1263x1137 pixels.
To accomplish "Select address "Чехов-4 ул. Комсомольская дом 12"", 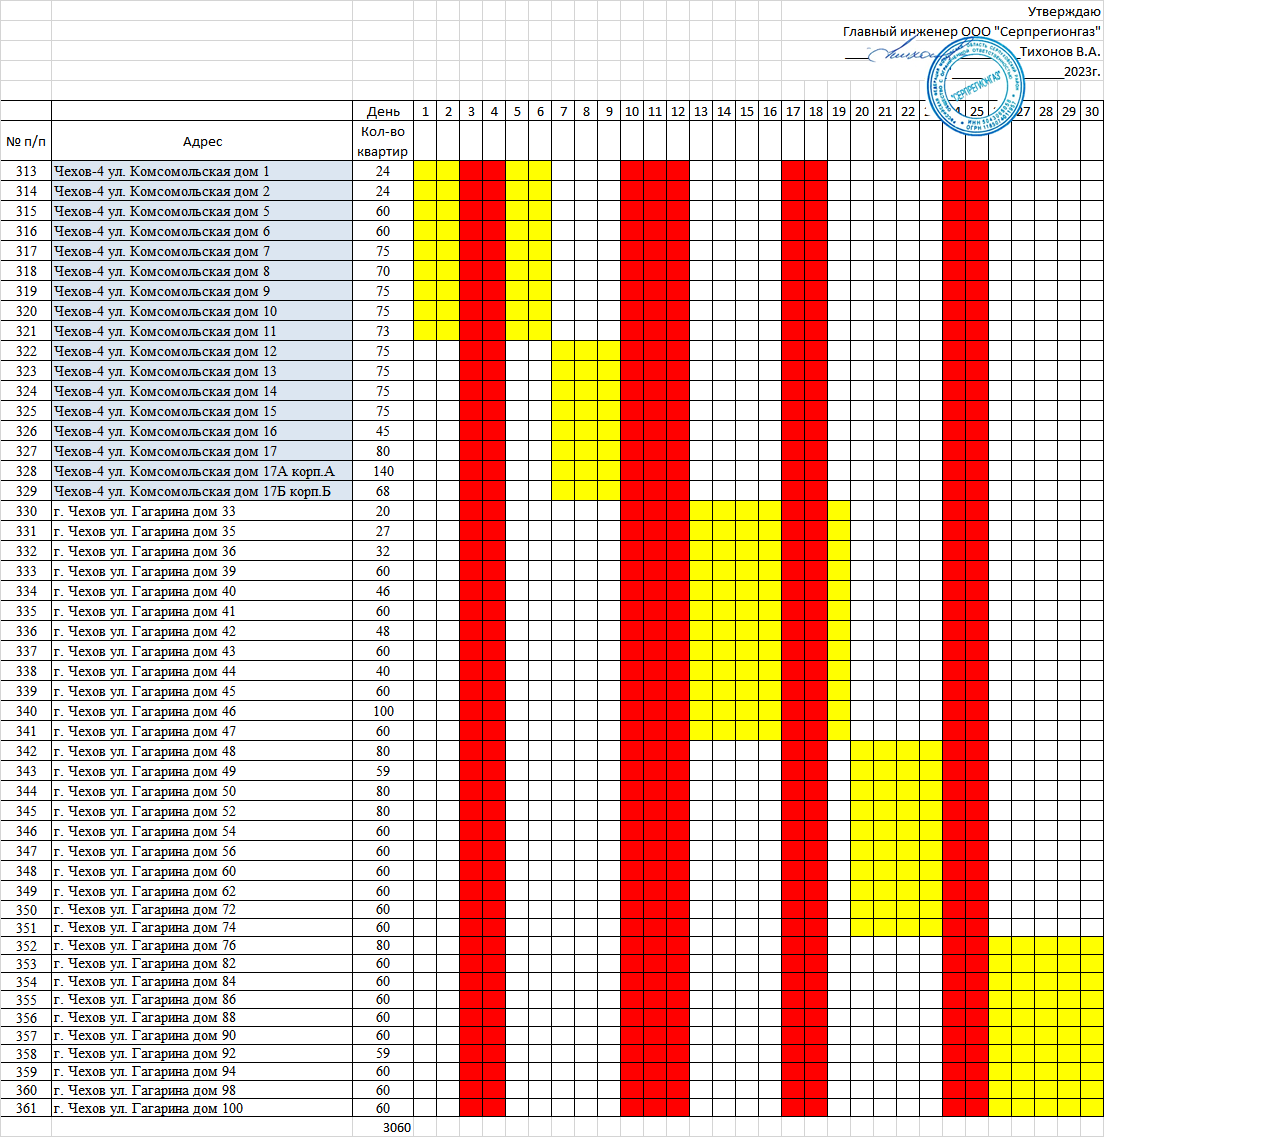I will click(x=202, y=351).
